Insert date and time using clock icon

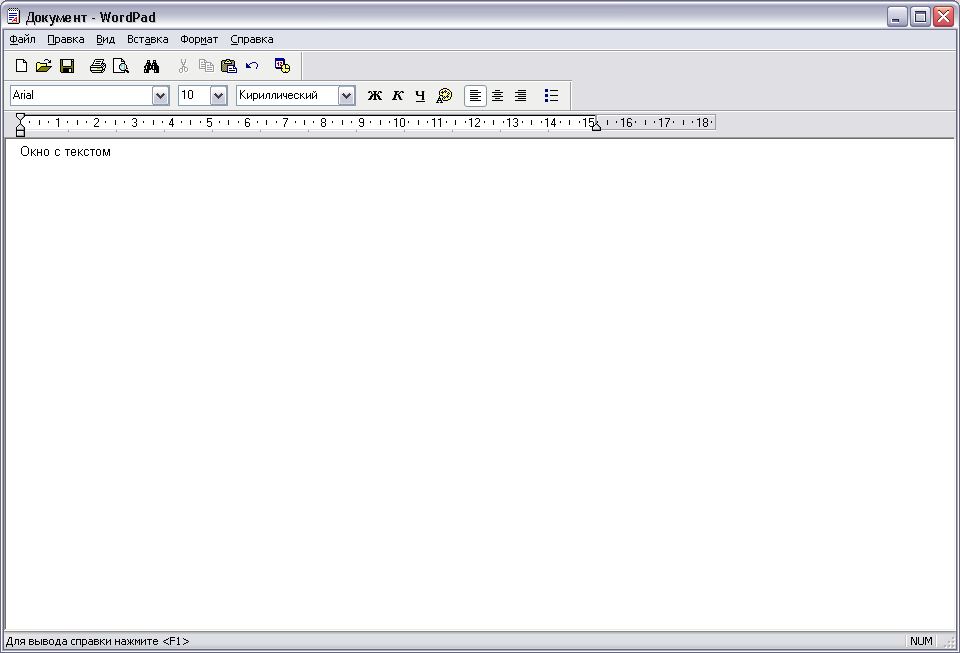click(282, 66)
